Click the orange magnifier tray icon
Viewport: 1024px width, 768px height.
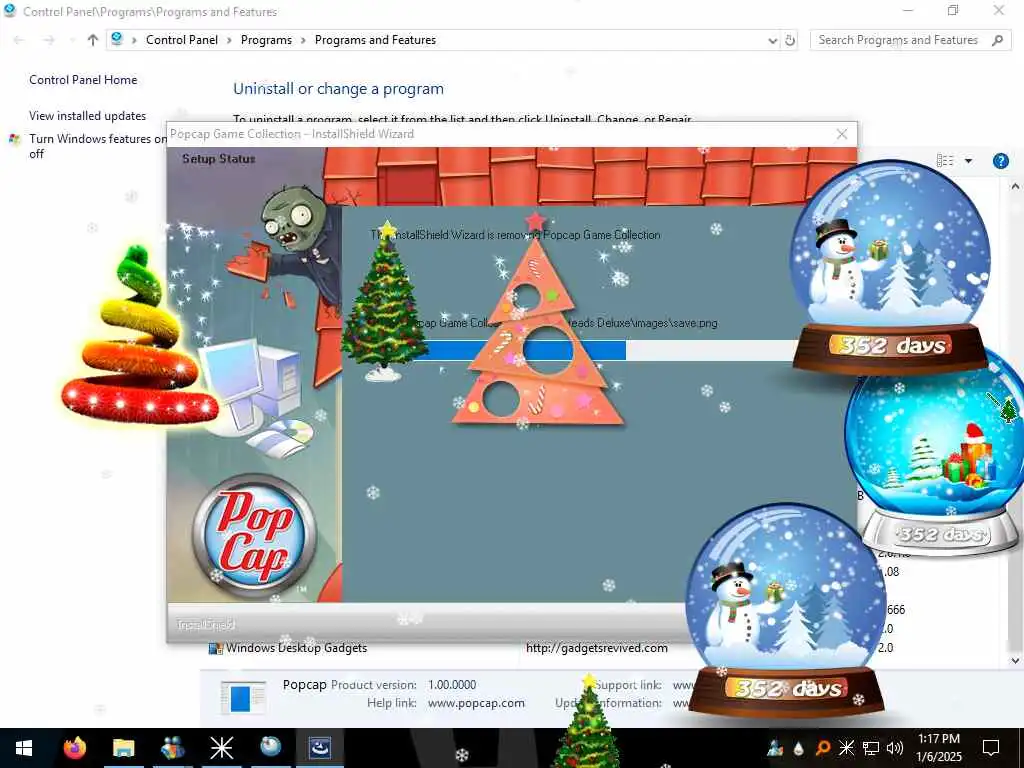coord(822,748)
